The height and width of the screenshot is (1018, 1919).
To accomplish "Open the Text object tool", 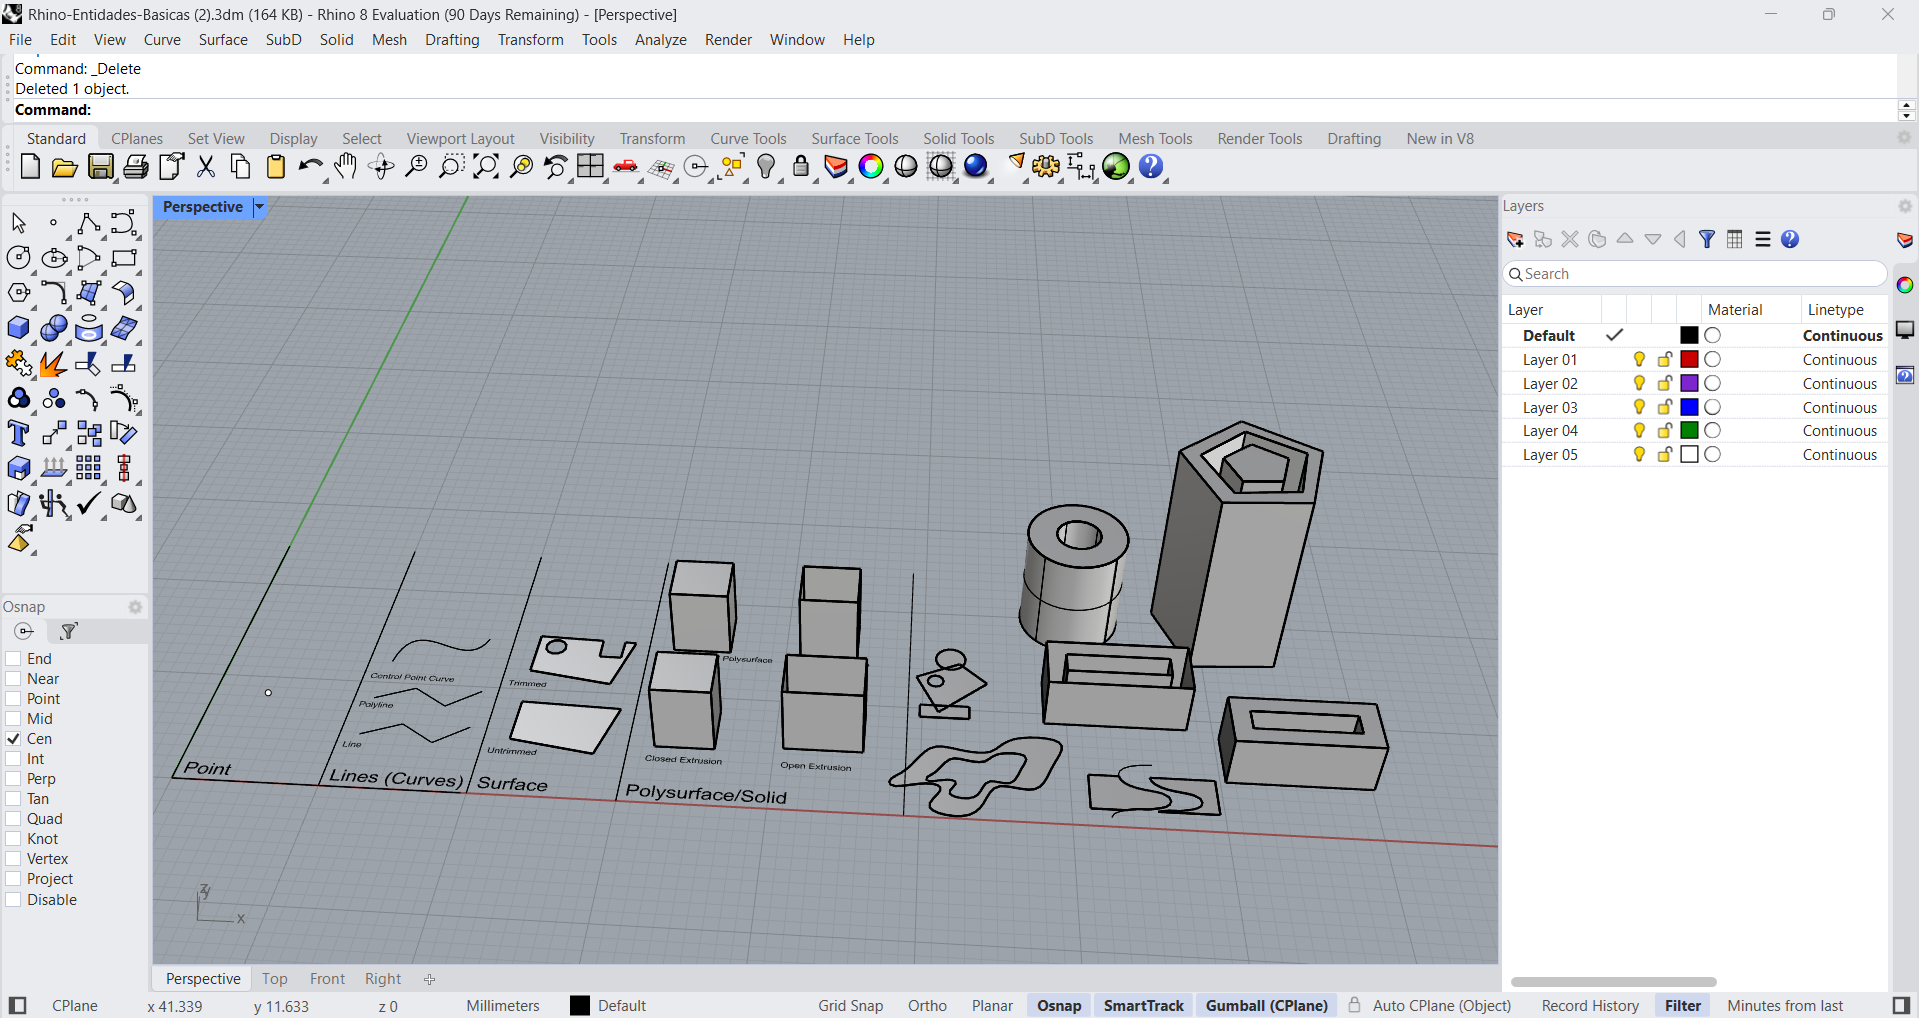I will (18, 434).
